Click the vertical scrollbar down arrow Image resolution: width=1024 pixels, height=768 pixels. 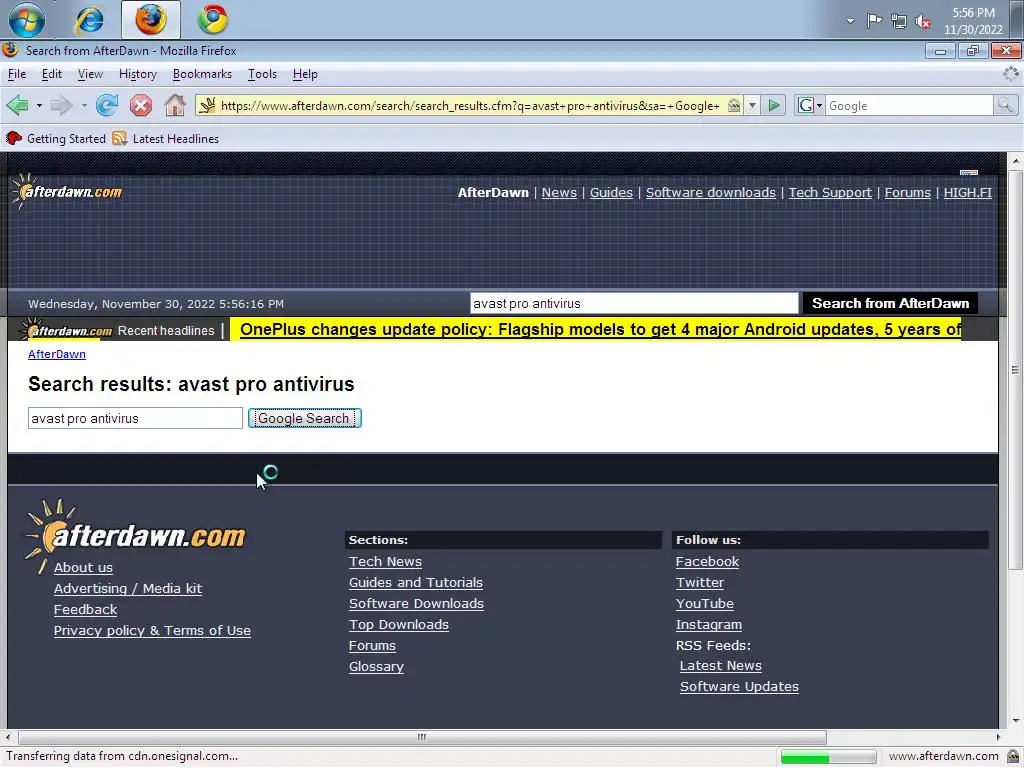coord(1016,722)
